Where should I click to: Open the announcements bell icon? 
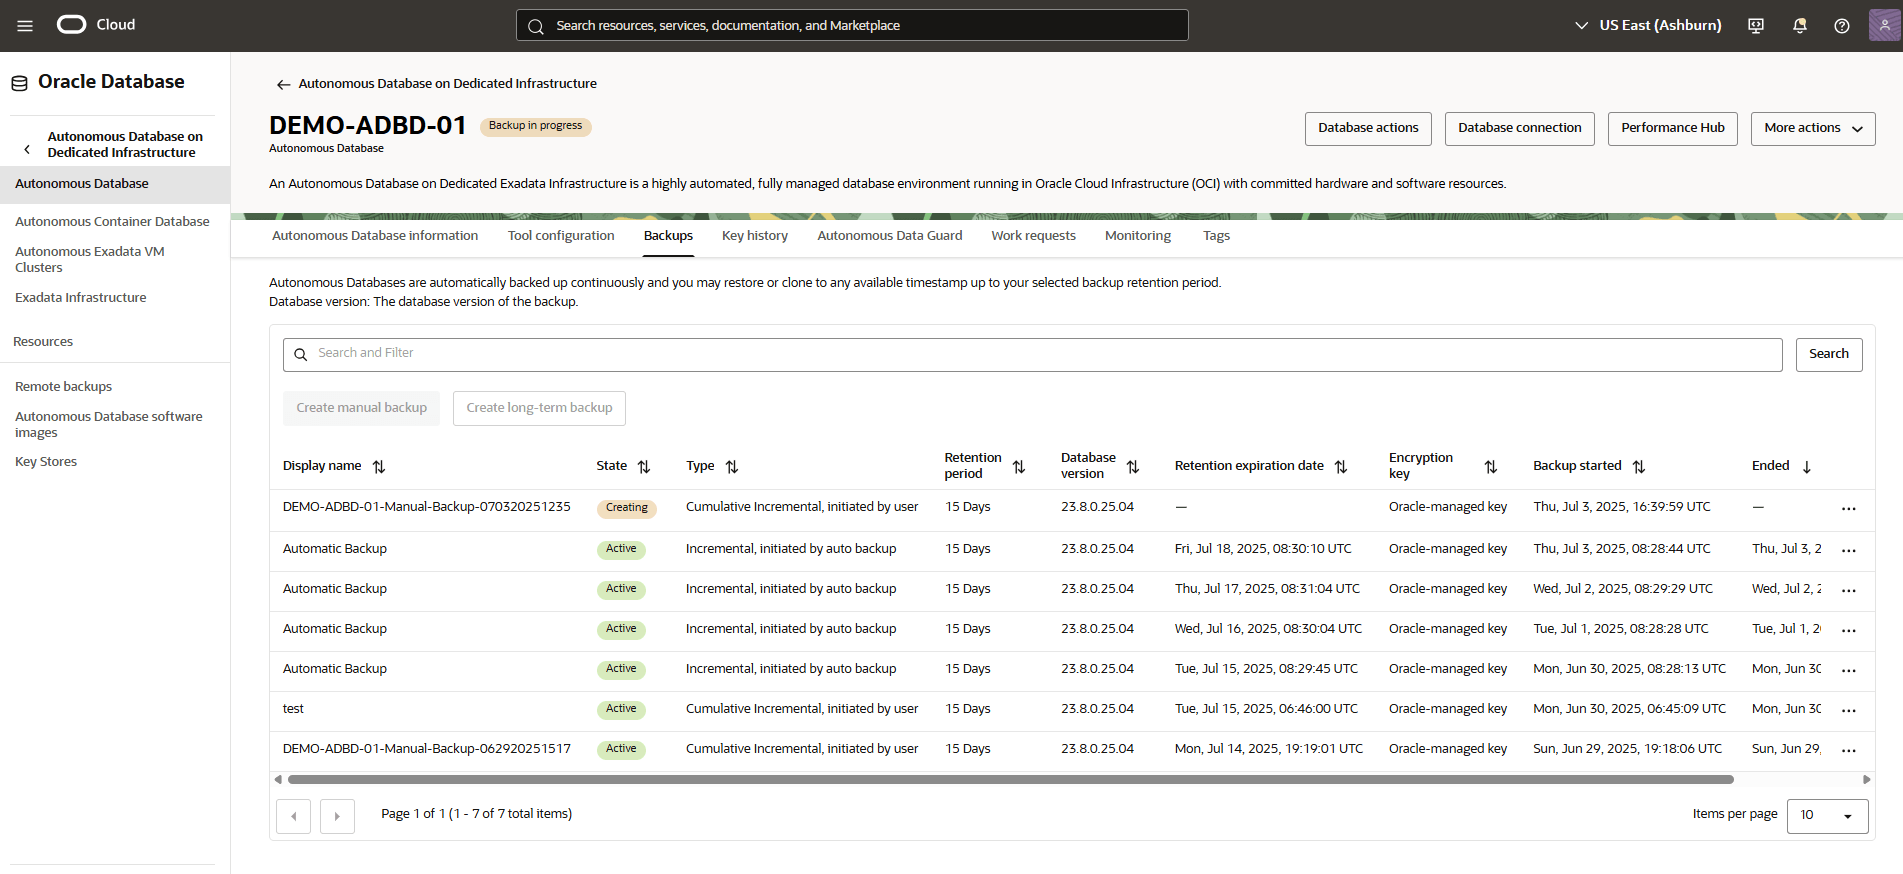coord(1800,26)
